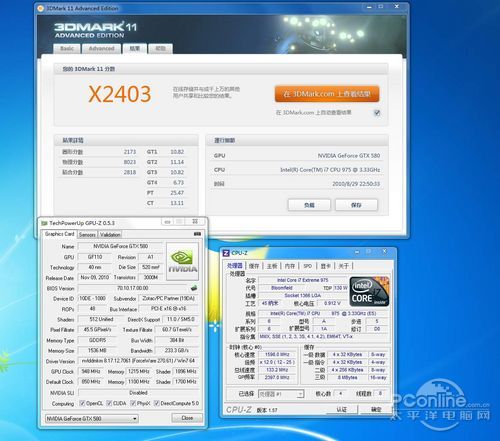Open the Graphics Card tab in GPU-Z
The height and width of the screenshot is (441, 500).
[60, 234]
